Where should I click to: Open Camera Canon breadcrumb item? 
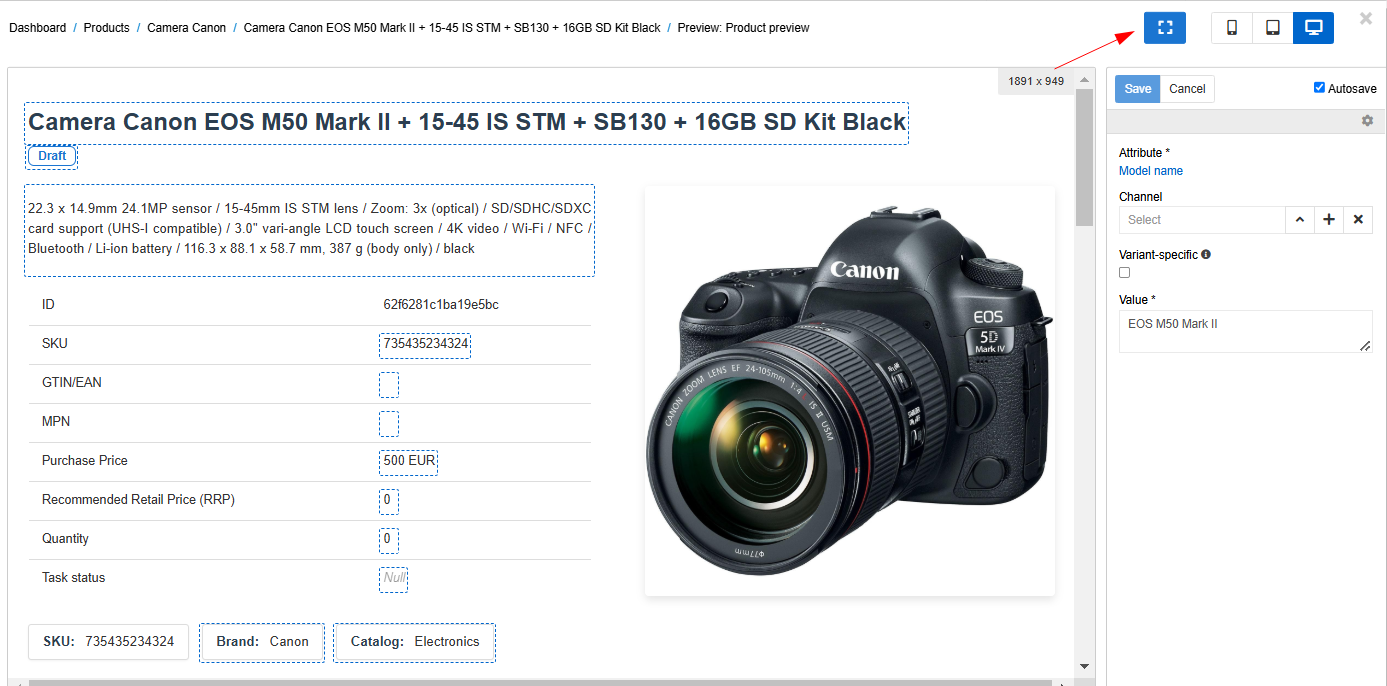coord(186,28)
